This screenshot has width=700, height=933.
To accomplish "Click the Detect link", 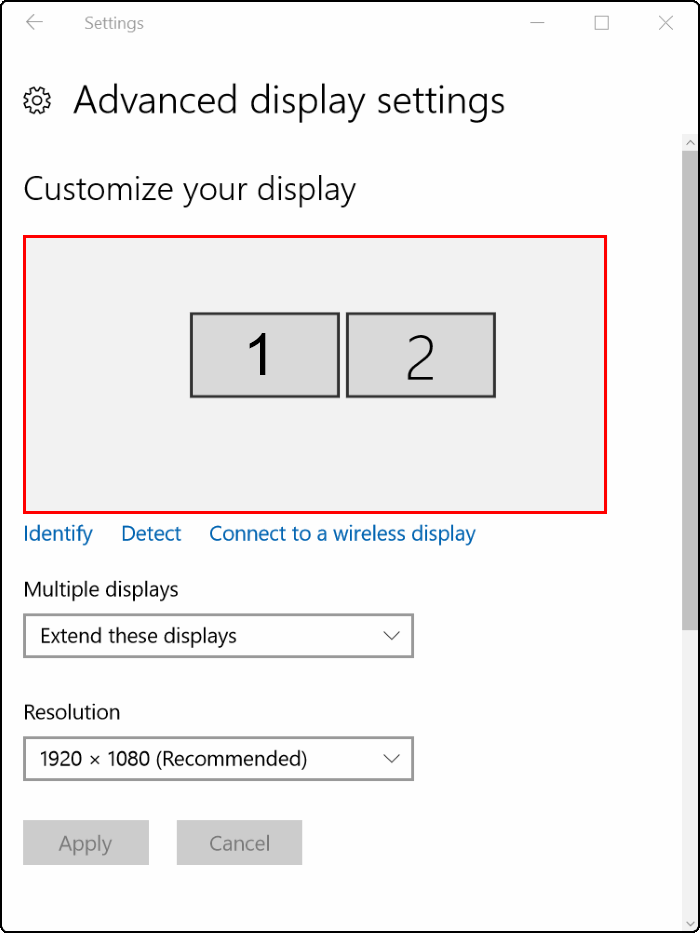I will (x=151, y=534).
